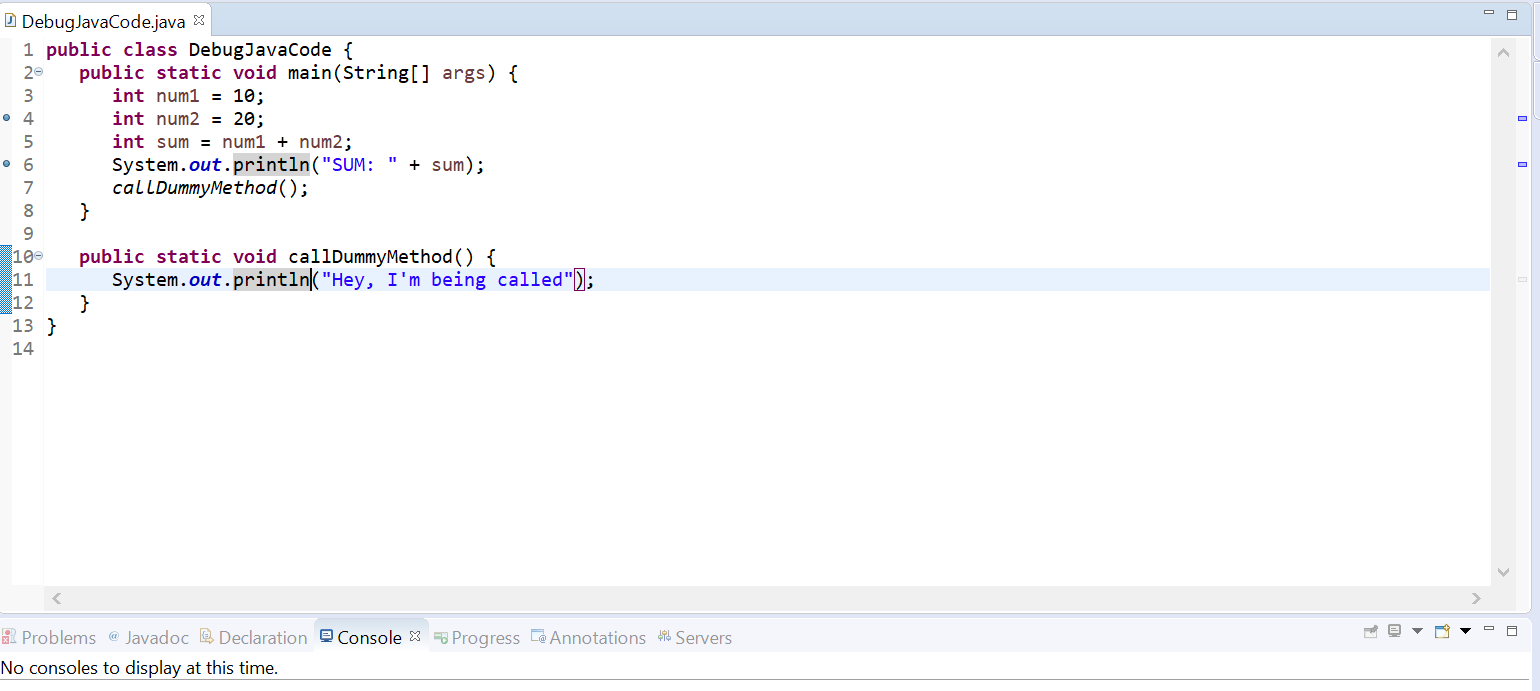The width and height of the screenshot is (1540, 691).
Task: Click 'String[] args' in main signature
Action: (414, 73)
